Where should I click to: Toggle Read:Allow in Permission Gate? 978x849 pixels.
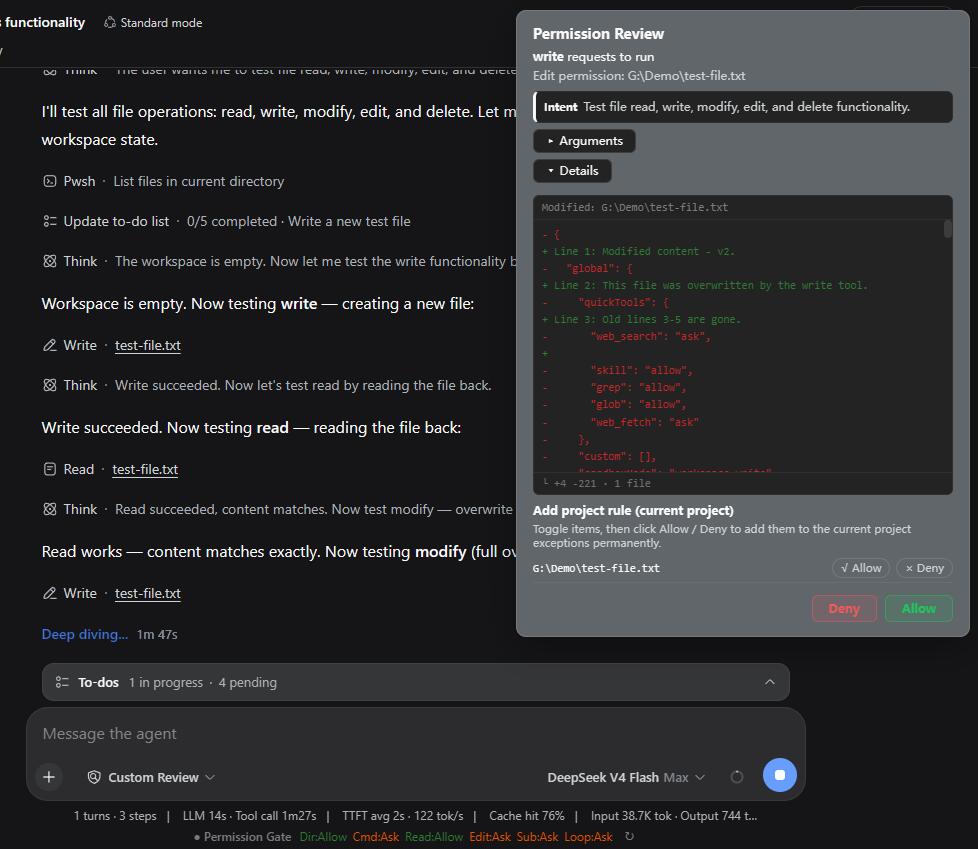(x=433, y=837)
